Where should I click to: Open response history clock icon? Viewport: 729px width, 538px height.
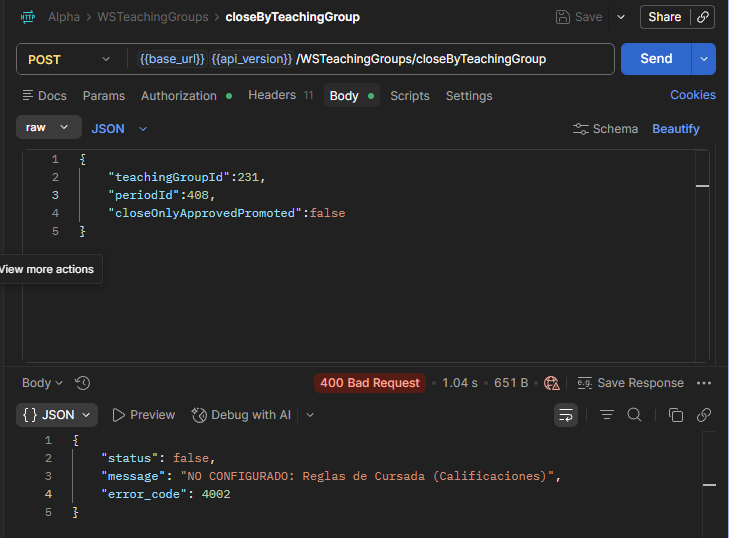(82, 383)
